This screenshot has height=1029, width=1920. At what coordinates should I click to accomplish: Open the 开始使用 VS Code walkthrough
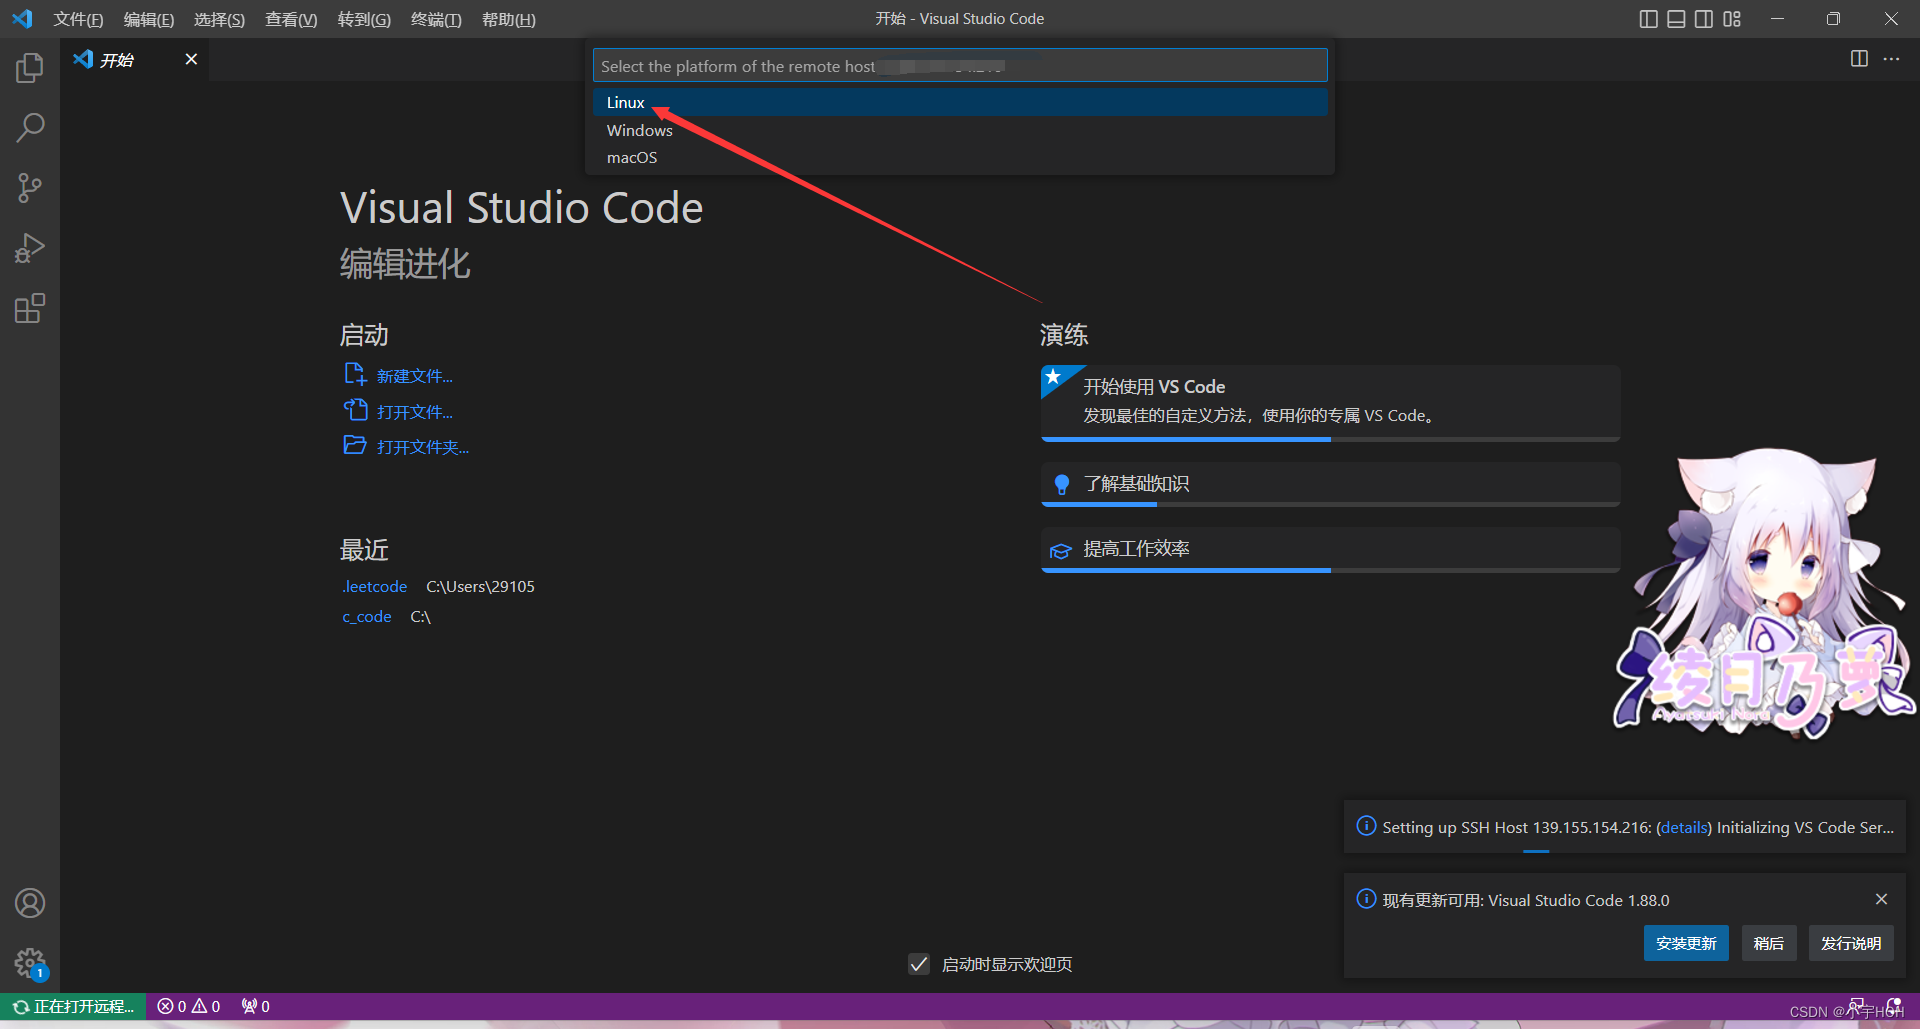point(1330,402)
